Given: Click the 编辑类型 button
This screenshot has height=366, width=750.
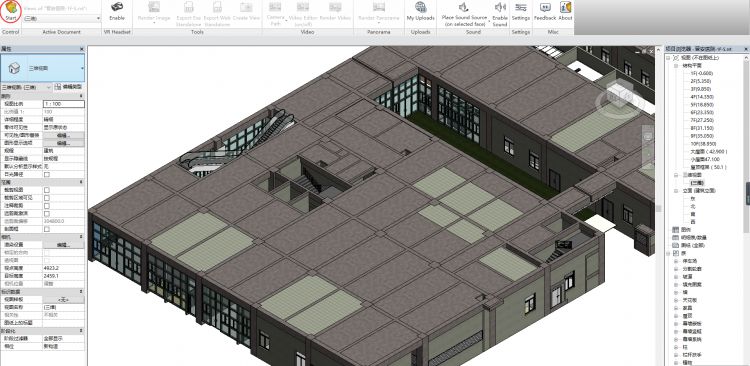Looking at the screenshot, I should [68, 87].
